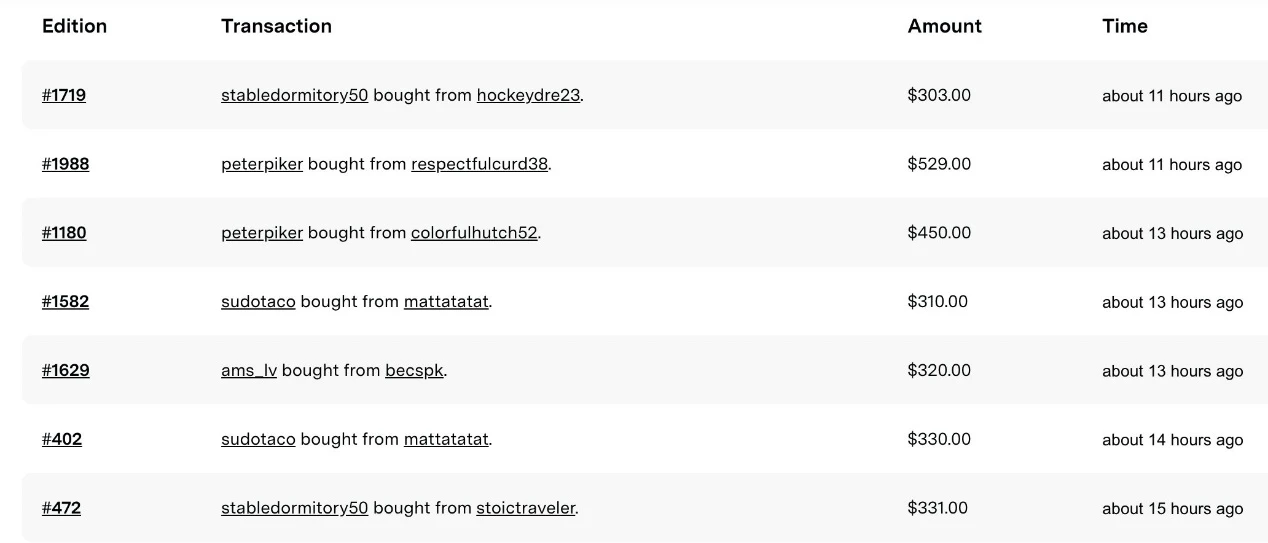
Task: Open edition #402 link
Action: point(62,439)
